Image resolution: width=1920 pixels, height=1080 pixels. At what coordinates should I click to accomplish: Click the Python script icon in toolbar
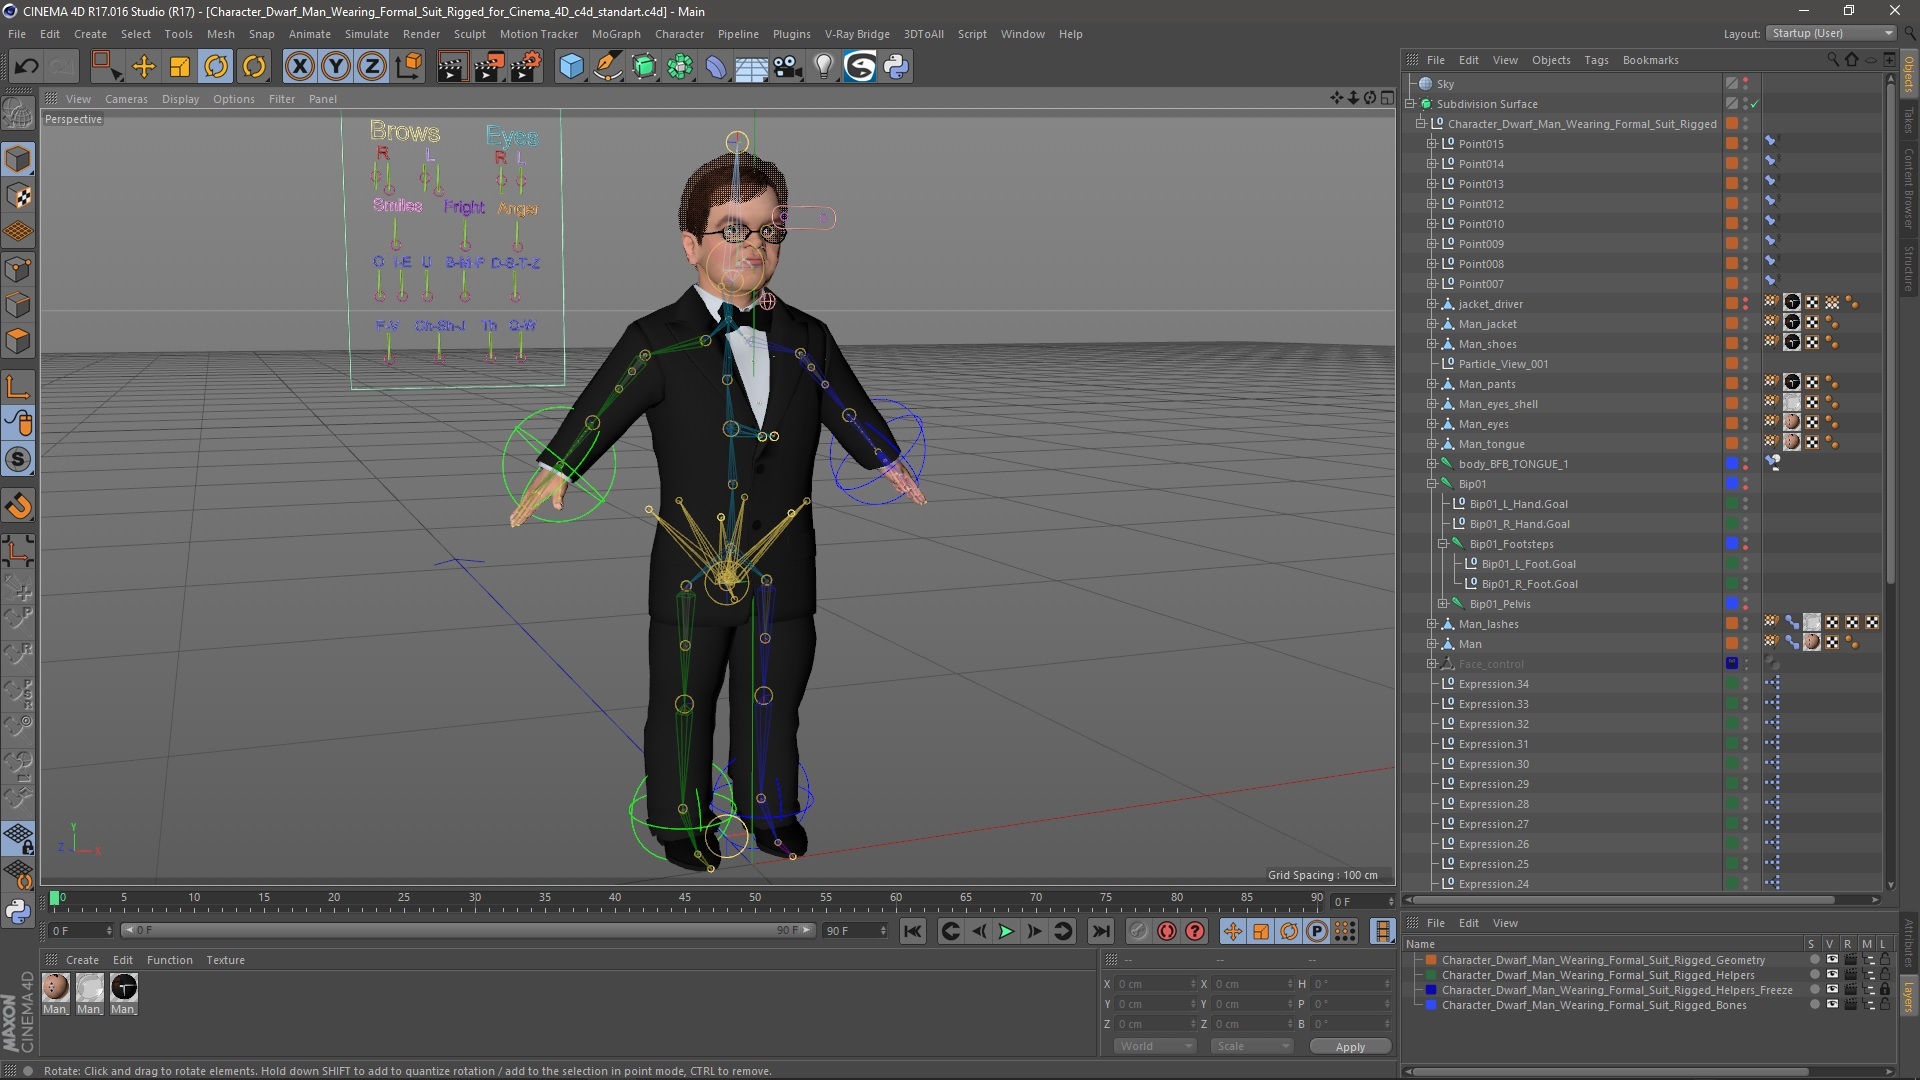(896, 67)
